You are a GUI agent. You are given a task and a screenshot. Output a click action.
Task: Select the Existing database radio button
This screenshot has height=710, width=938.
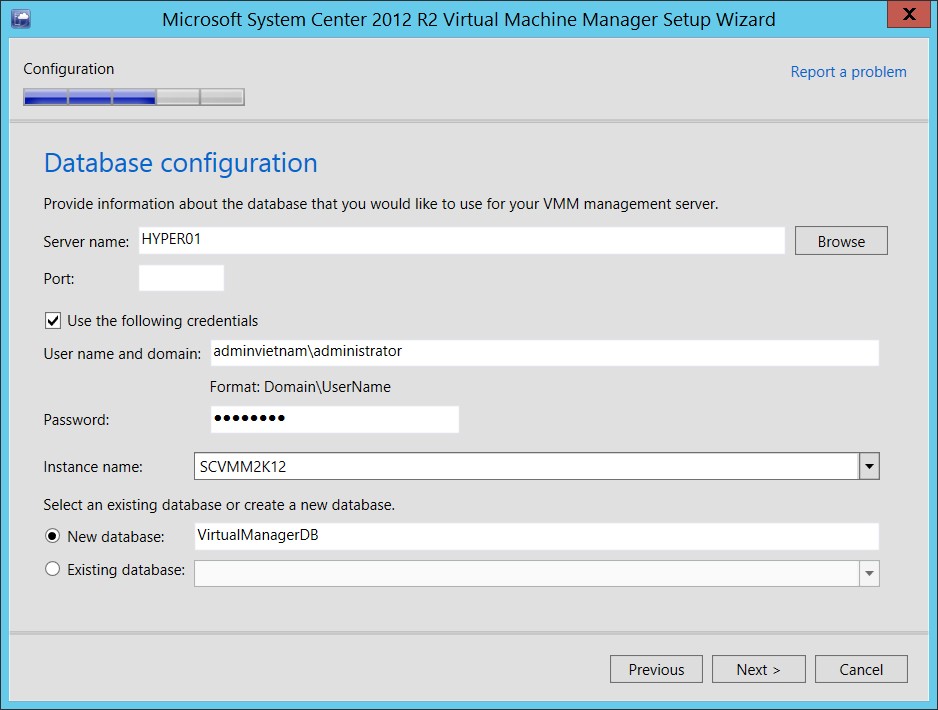[53, 569]
